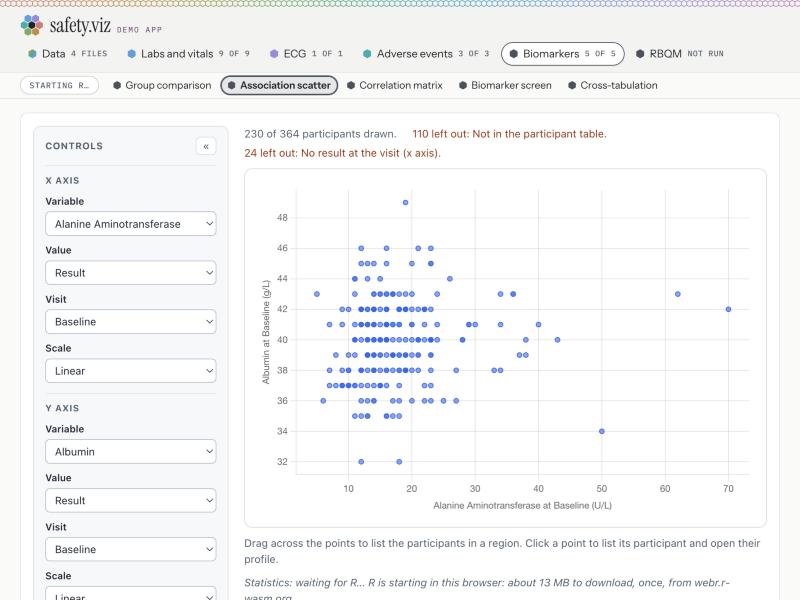Click the Starting R status pill

click(x=59, y=85)
